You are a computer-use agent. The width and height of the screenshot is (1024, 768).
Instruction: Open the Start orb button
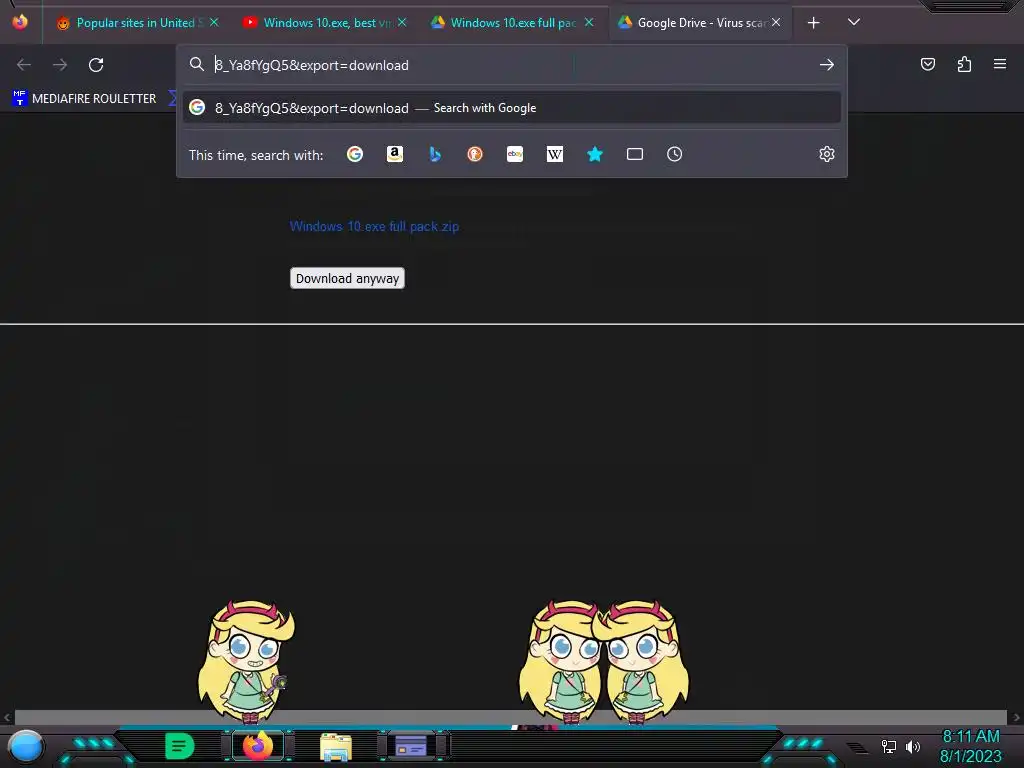pos(26,746)
